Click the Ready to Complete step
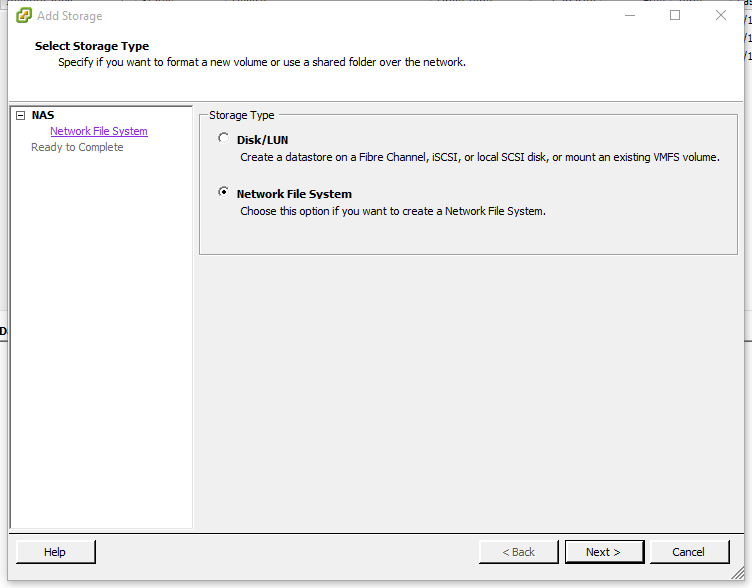 [x=77, y=147]
